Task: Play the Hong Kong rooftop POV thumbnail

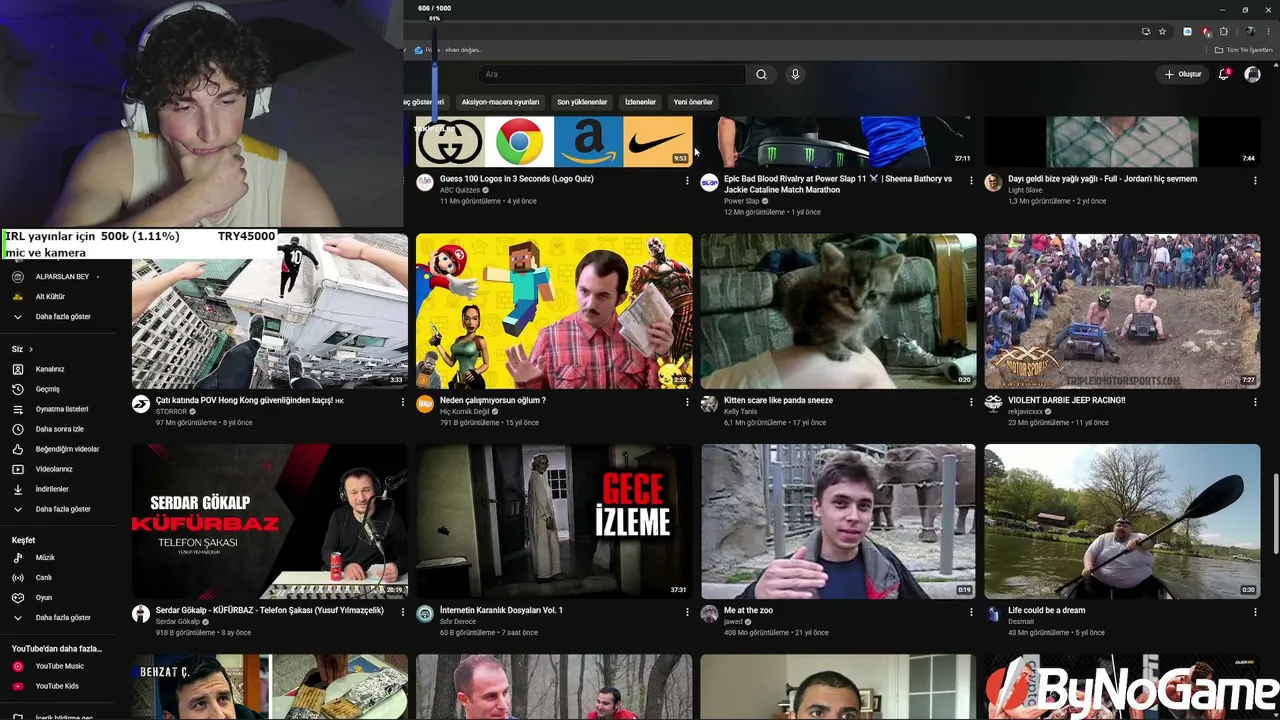Action: pyautogui.click(x=270, y=311)
